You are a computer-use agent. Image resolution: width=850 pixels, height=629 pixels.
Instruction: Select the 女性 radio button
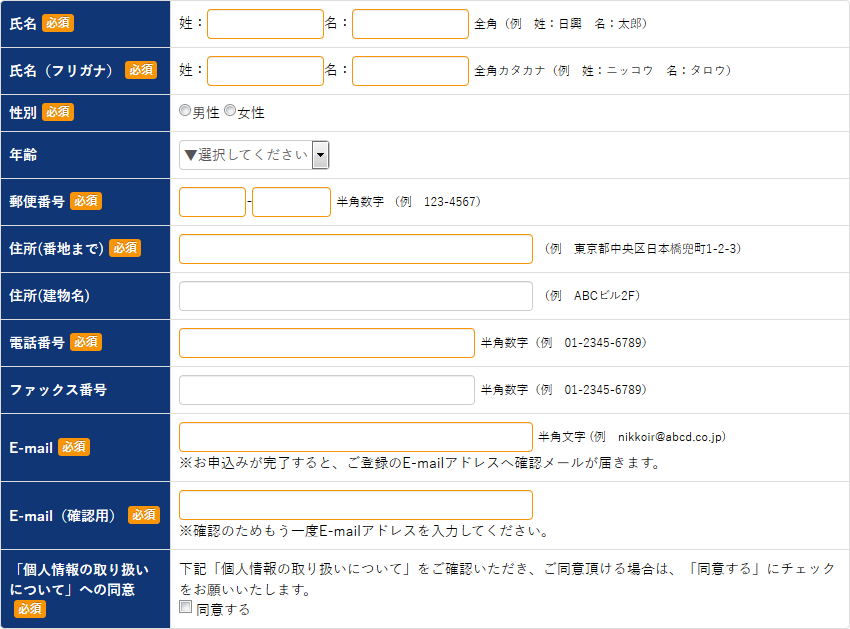230,110
